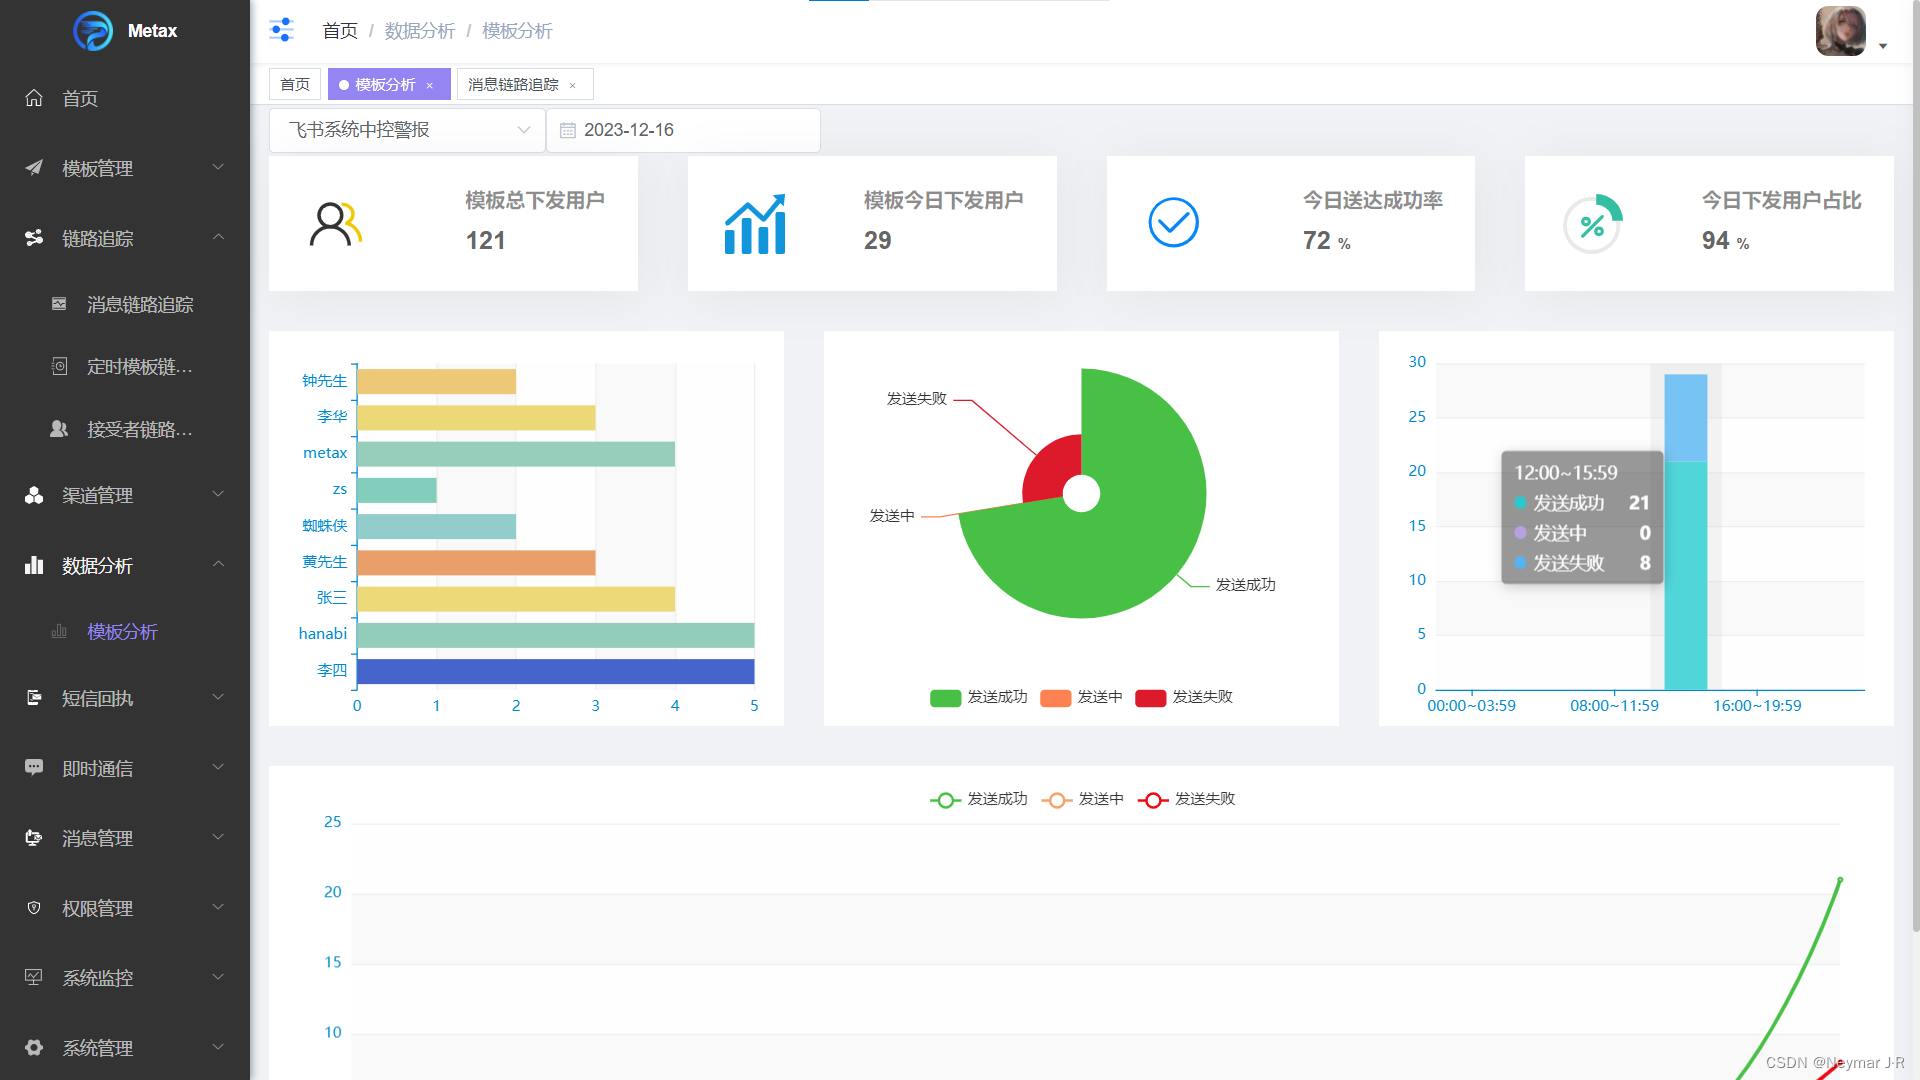1920x1080 pixels.
Task: Click the 2023-12-16 date input field
Action: click(690, 130)
